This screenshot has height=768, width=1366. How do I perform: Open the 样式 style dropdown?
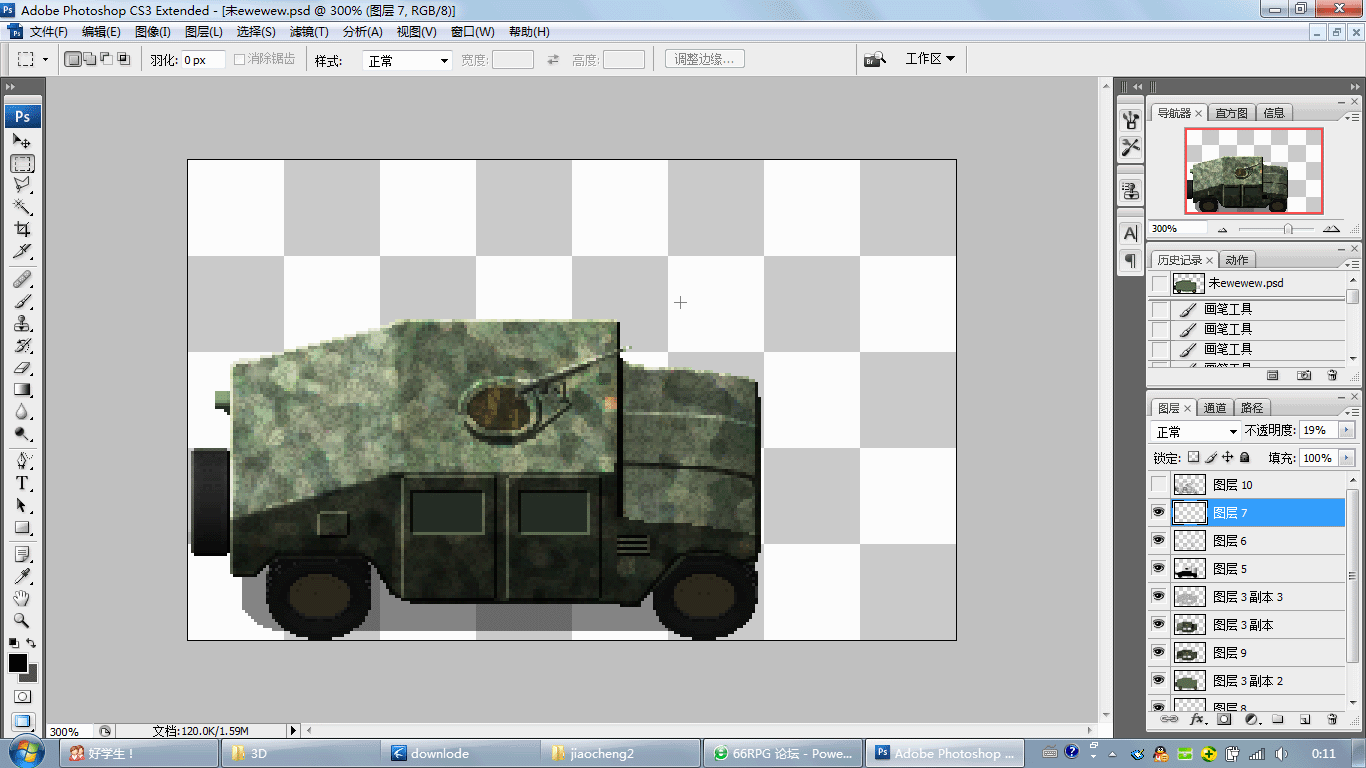point(408,61)
